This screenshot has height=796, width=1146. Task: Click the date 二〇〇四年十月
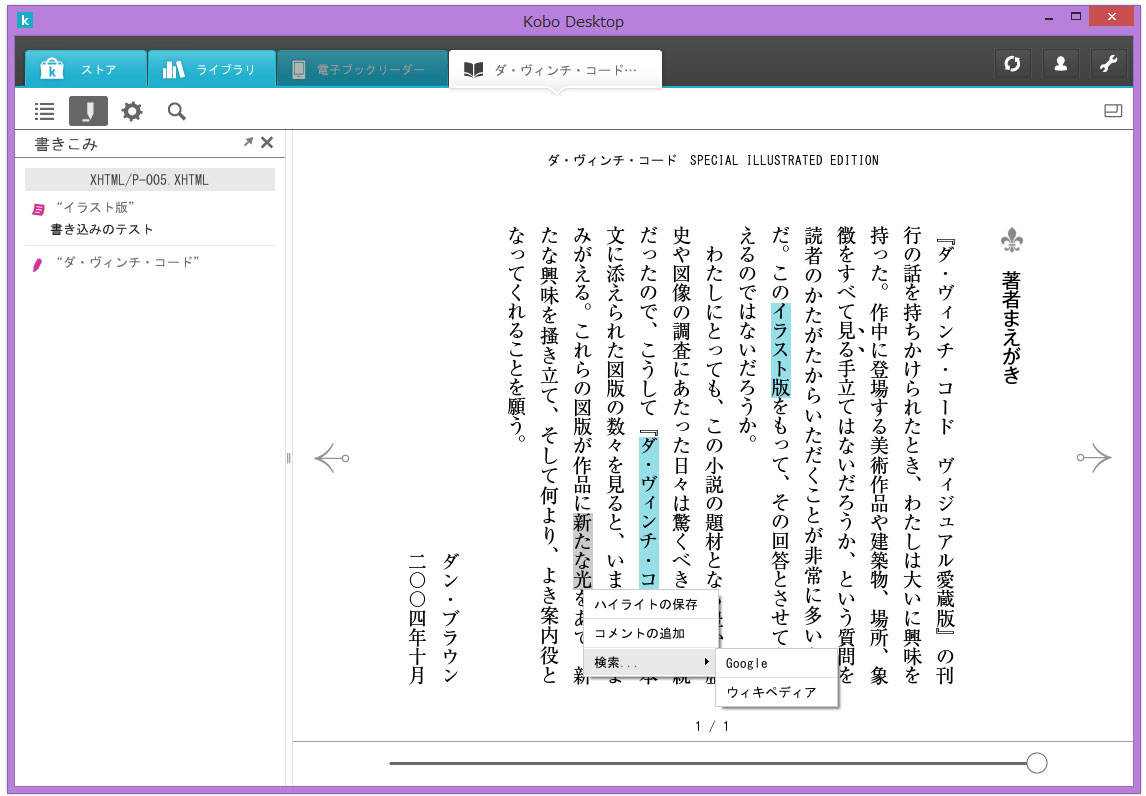coord(417,618)
